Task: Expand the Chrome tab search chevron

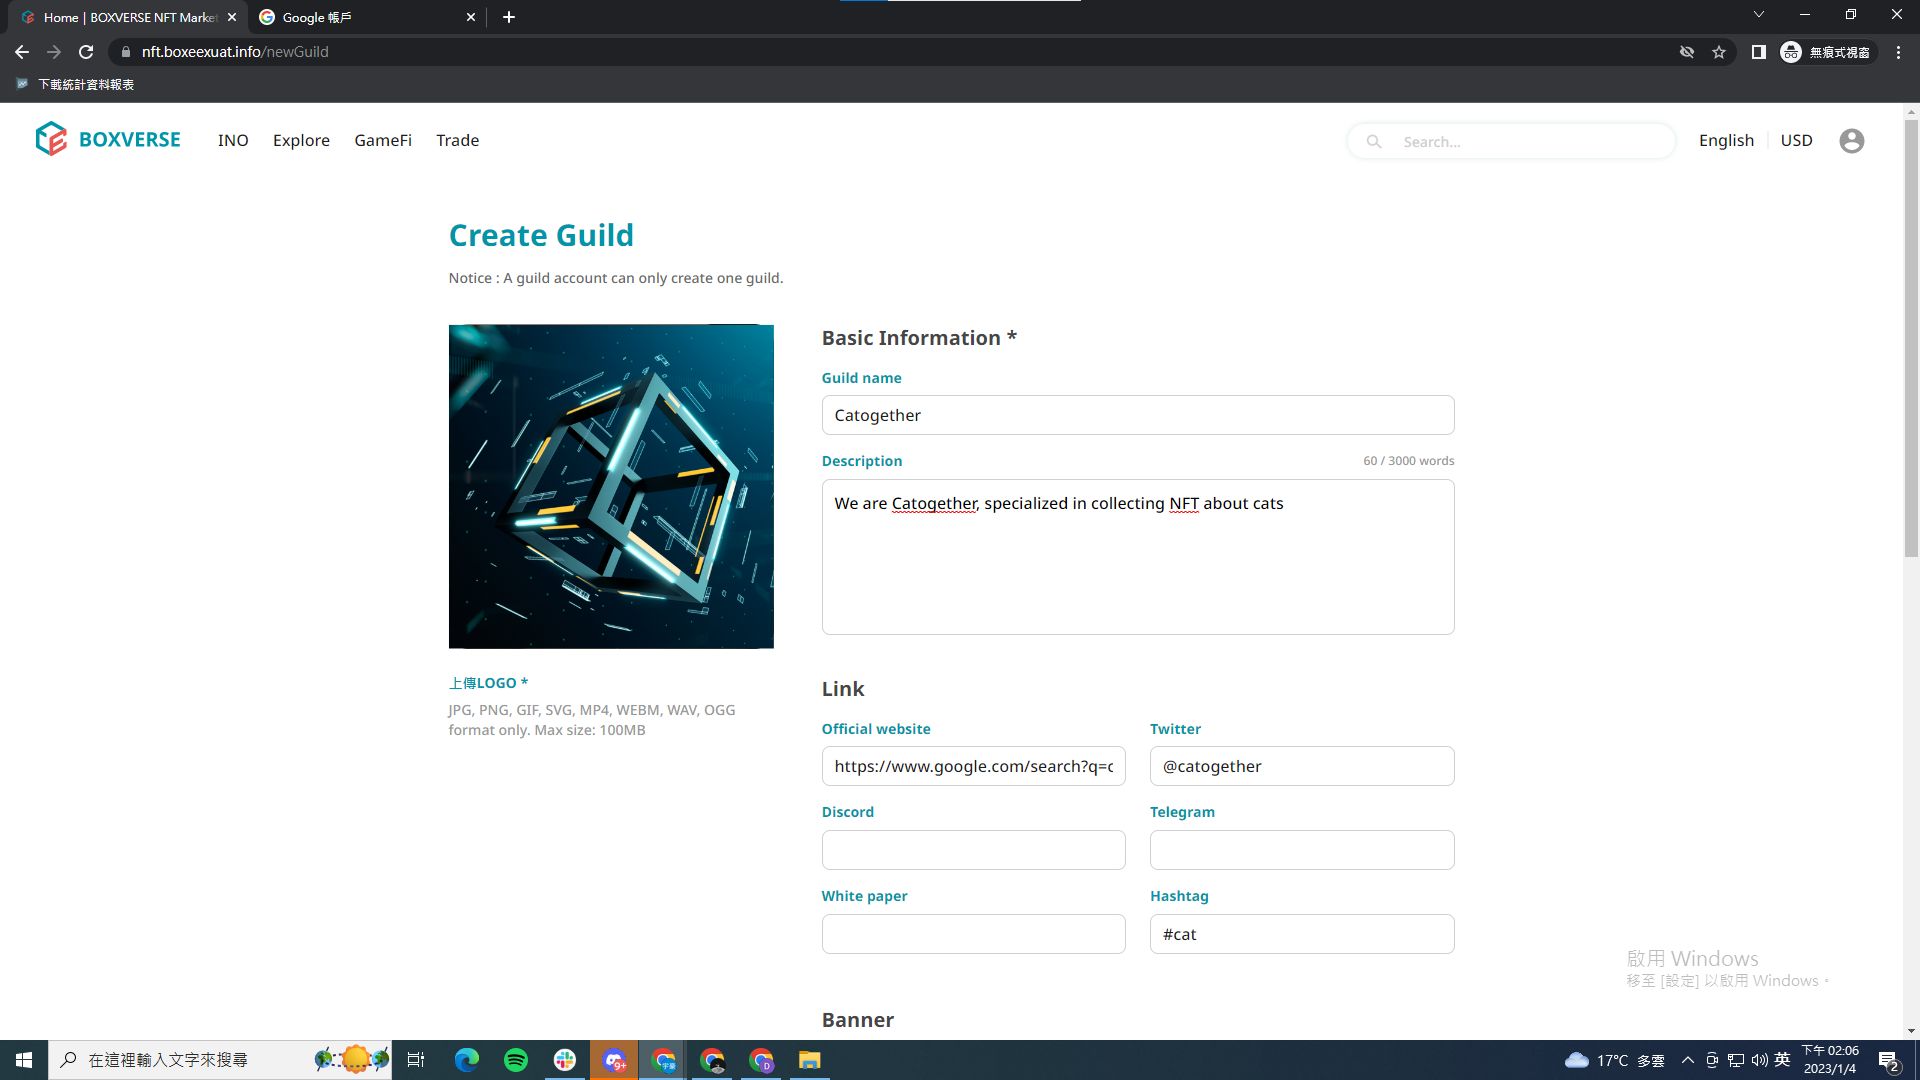Action: coord(1758,15)
